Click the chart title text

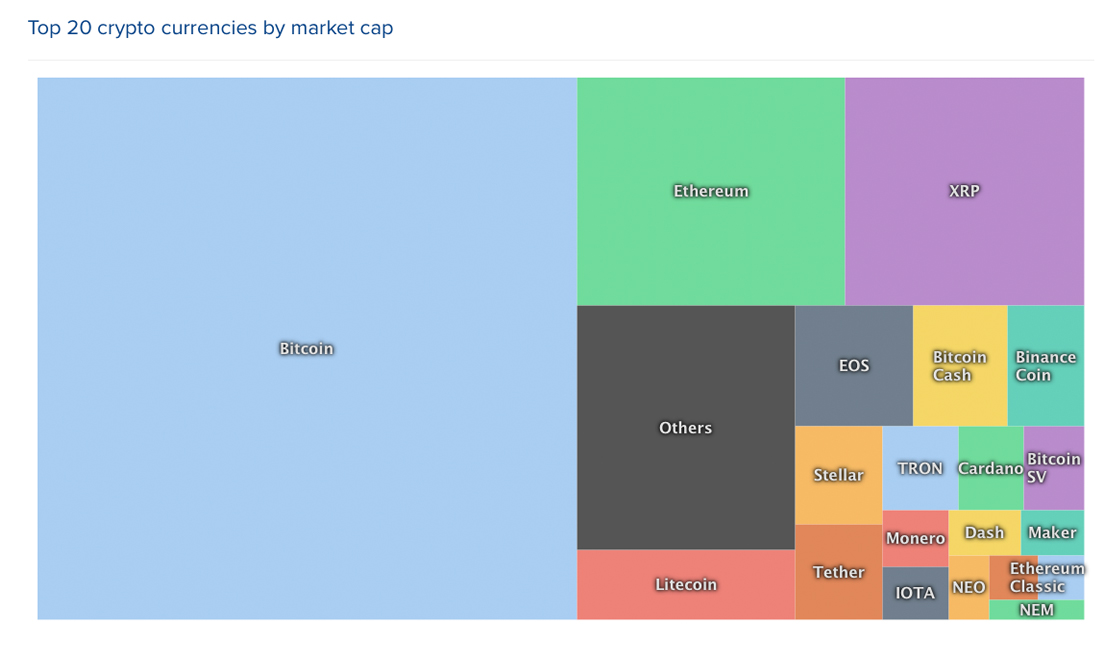210,28
